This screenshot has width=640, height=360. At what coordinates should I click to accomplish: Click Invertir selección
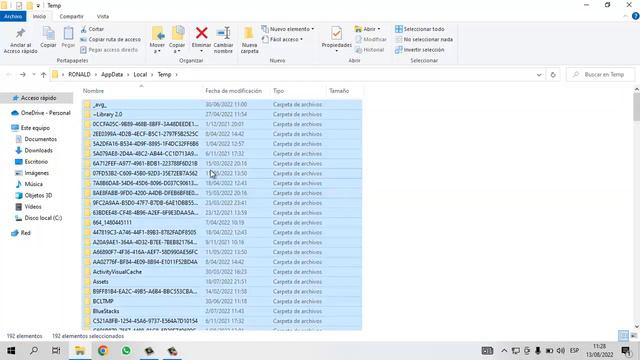click(x=420, y=50)
